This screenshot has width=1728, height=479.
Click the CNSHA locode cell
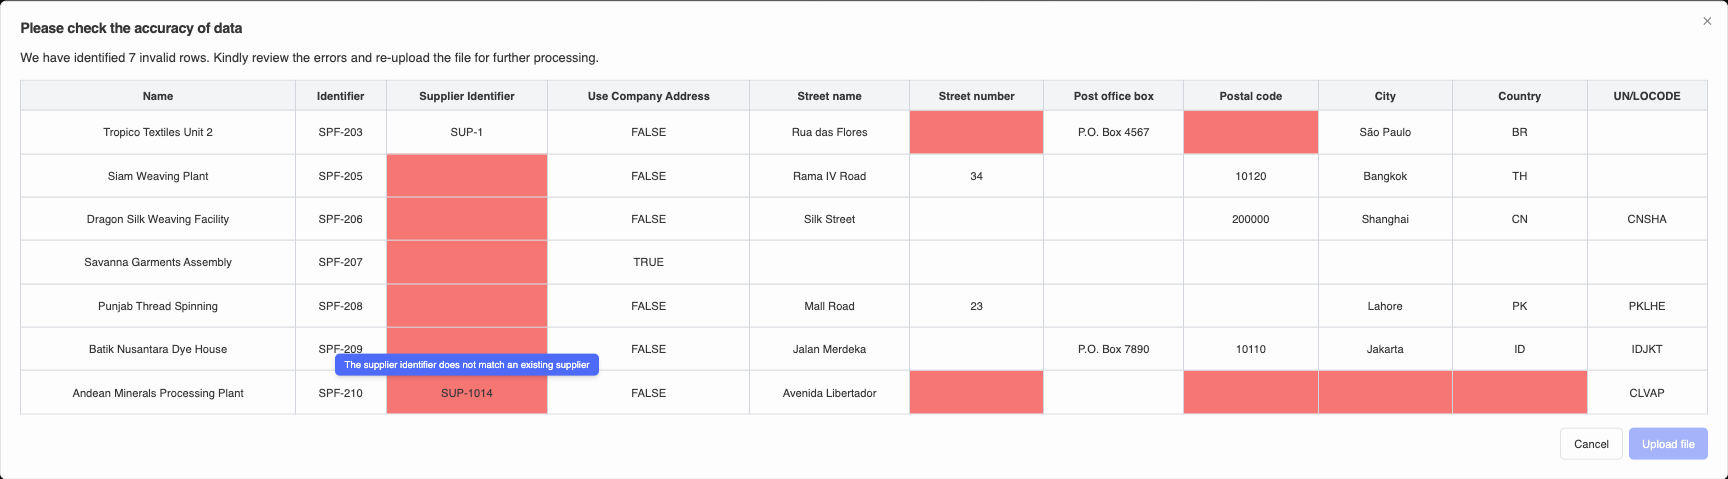(x=1647, y=219)
